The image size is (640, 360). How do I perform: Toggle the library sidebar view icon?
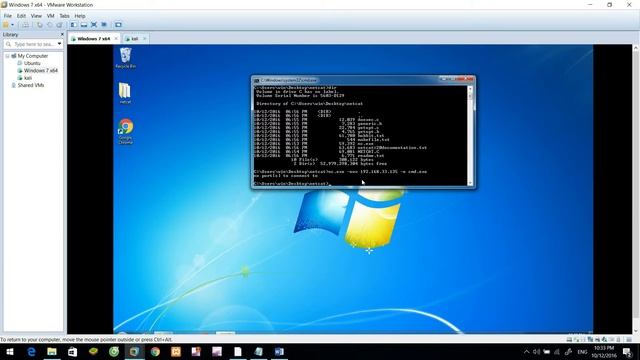(74, 25)
